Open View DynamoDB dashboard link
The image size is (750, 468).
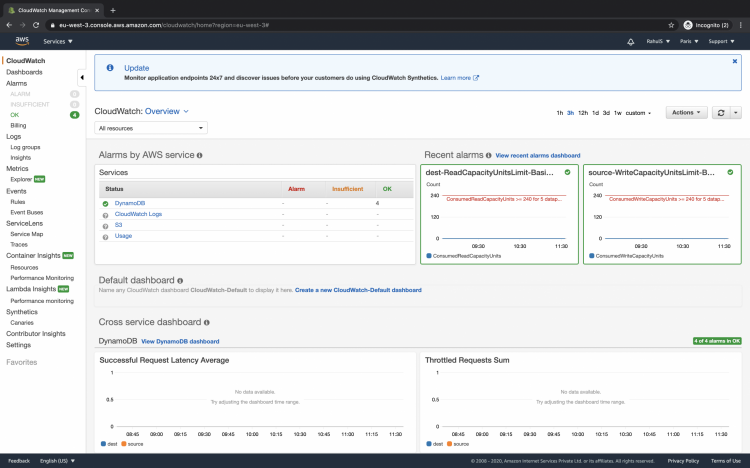click(x=180, y=342)
